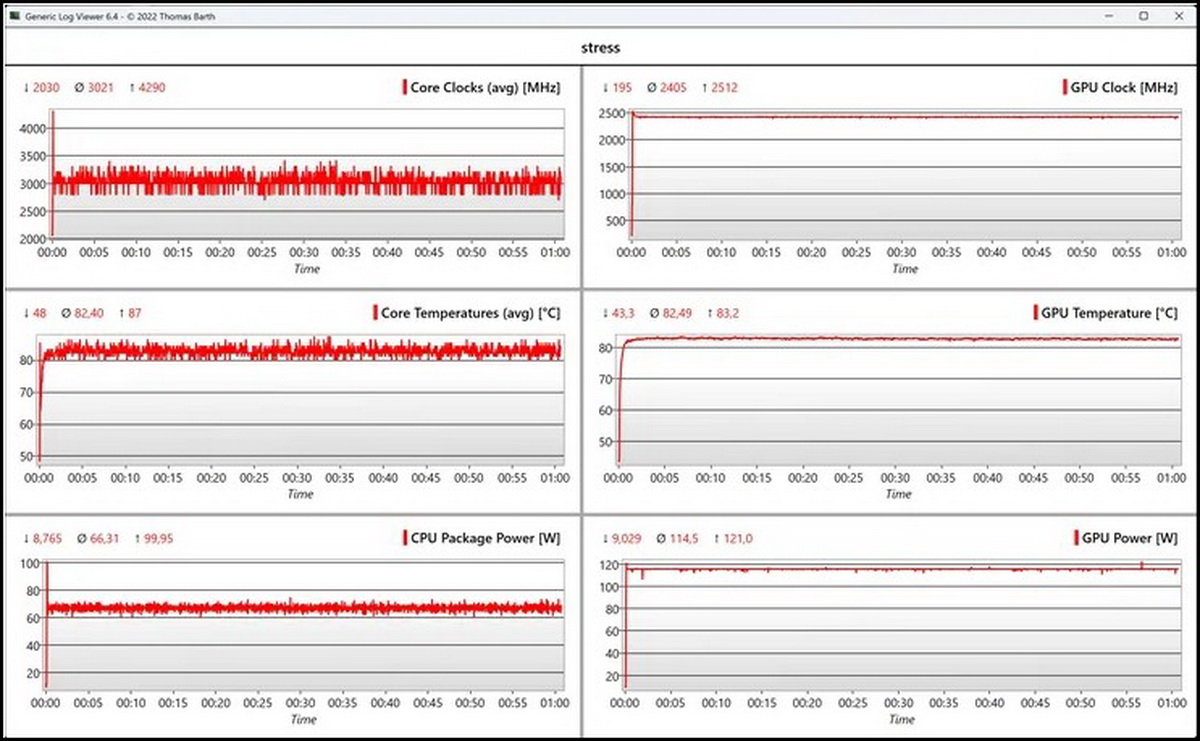Screen dimensions: 1200x741
Task: Select the 'stress' header title
Action: (x=600, y=47)
